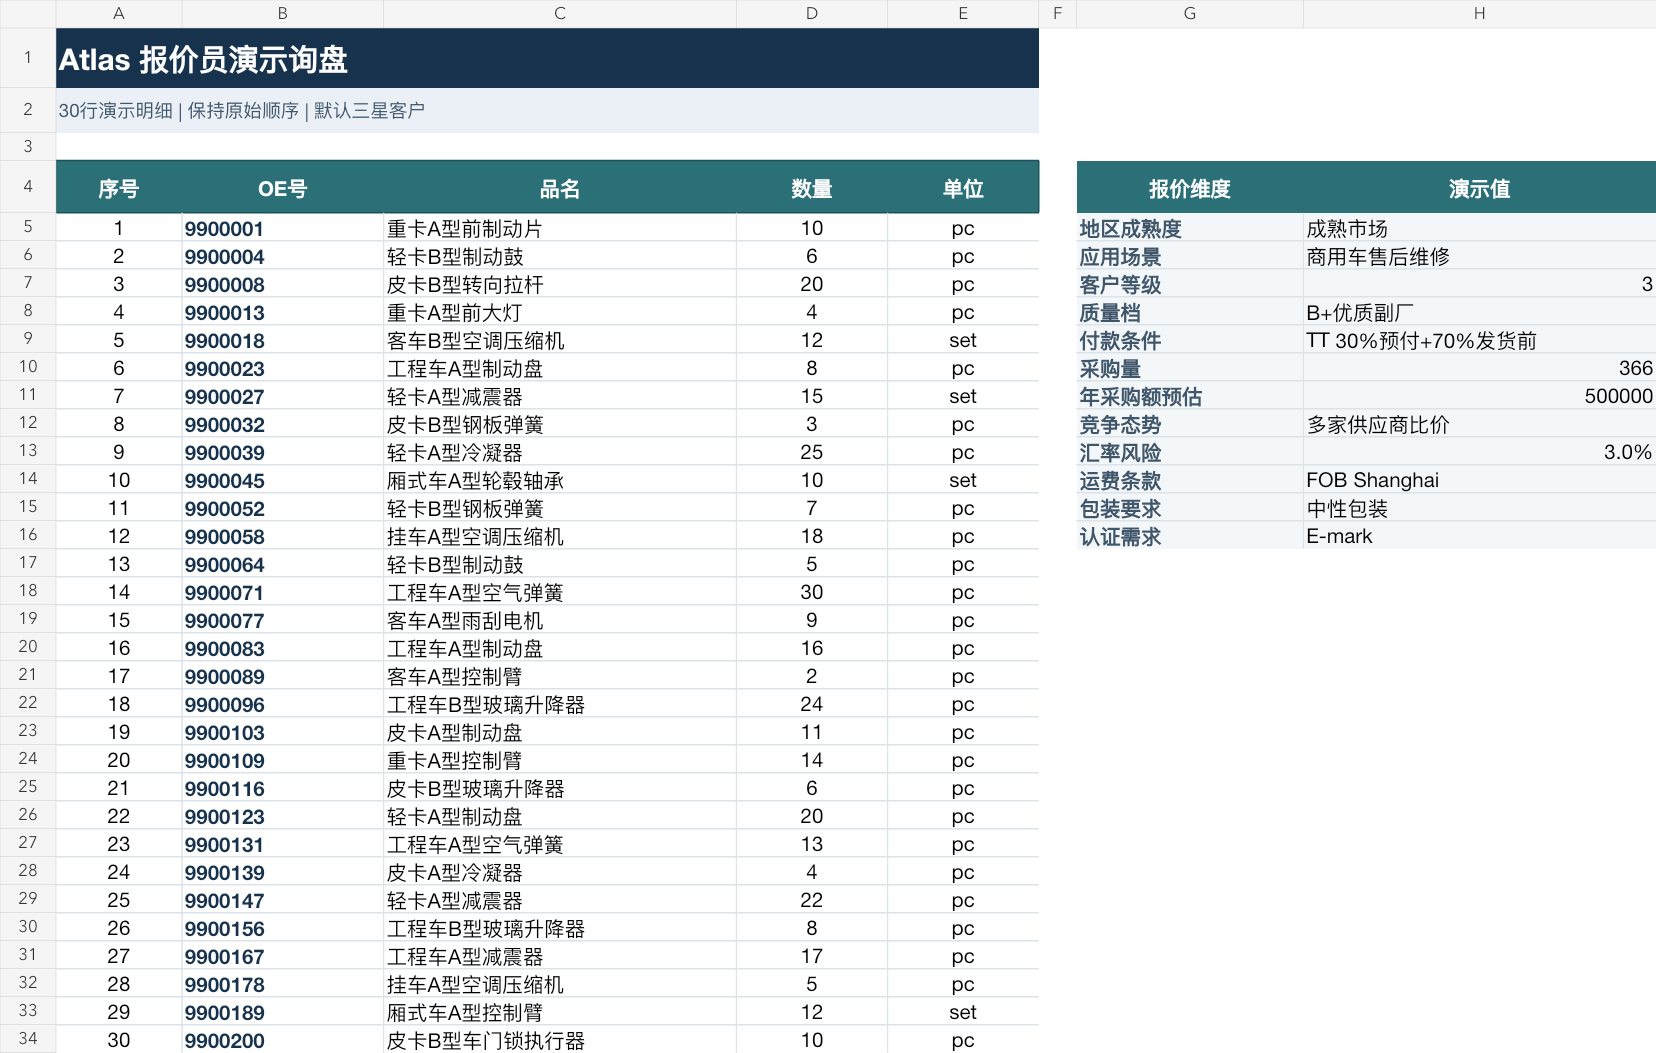Select row 20 header
Viewport: 1656px width, 1053px height.
point(28,647)
